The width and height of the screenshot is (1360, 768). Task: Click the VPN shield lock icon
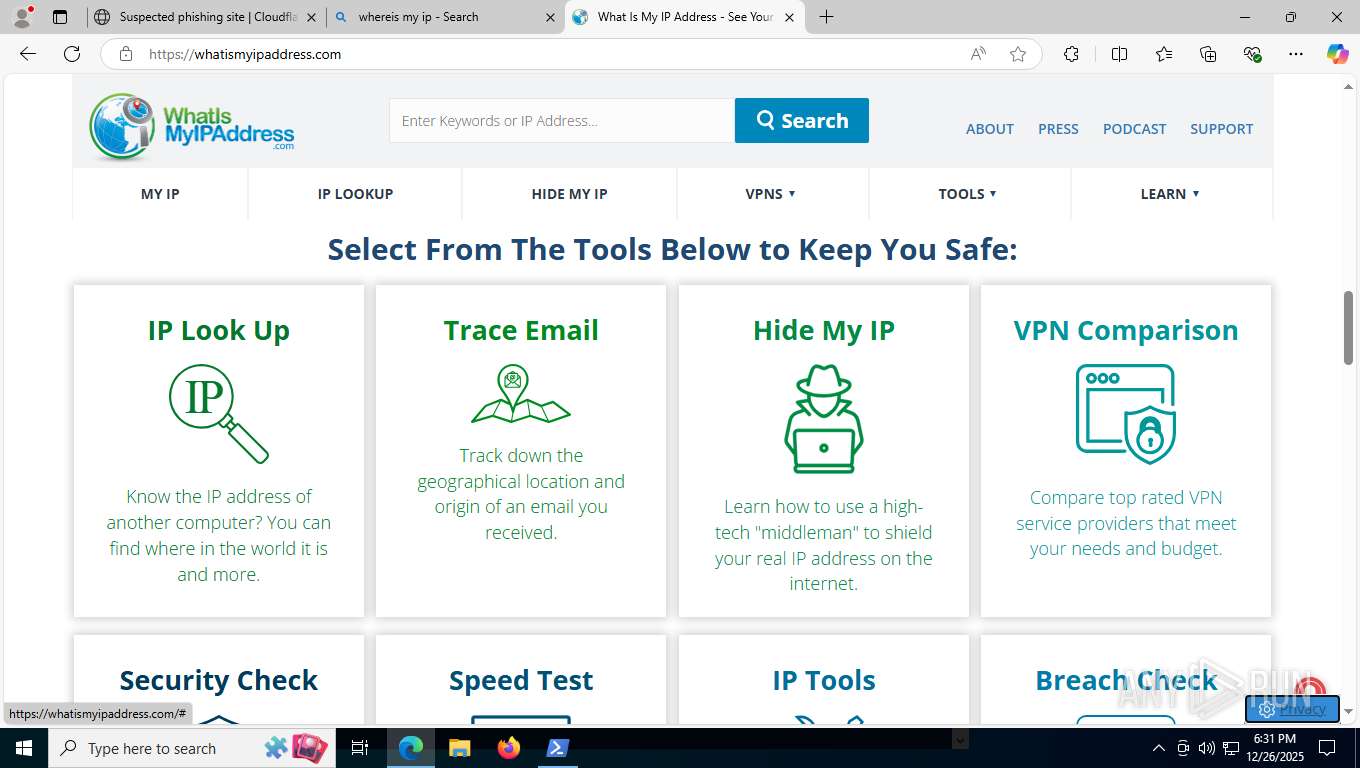point(1126,413)
